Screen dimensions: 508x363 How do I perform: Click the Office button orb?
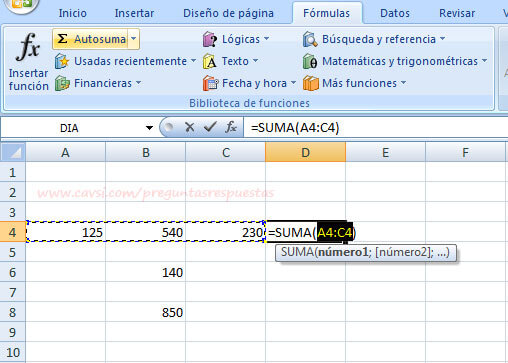pyautogui.click(x=22, y=5)
